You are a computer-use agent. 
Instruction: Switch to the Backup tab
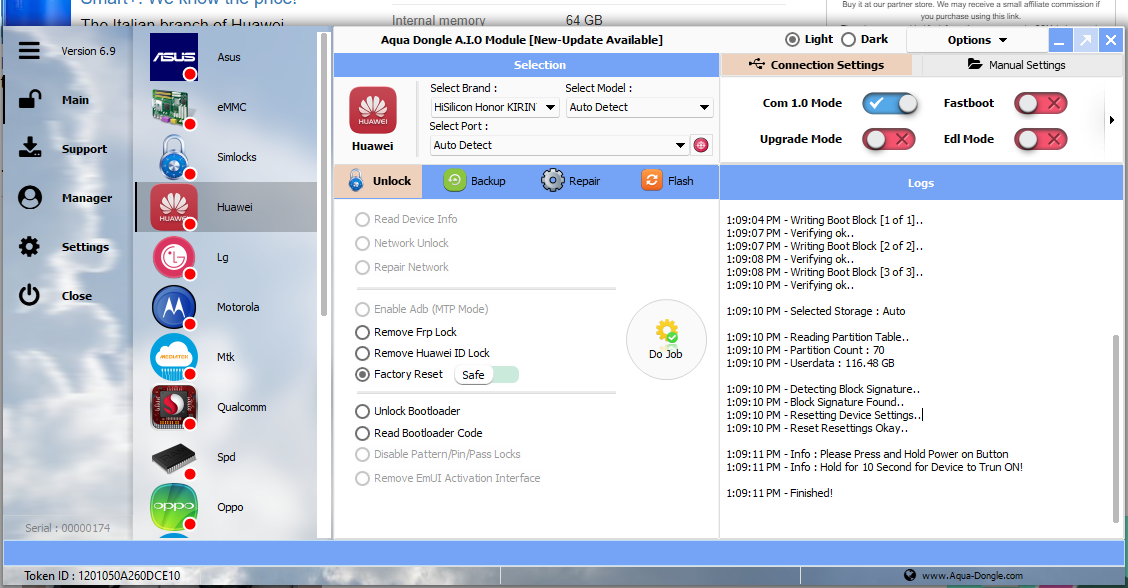(475, 181)
